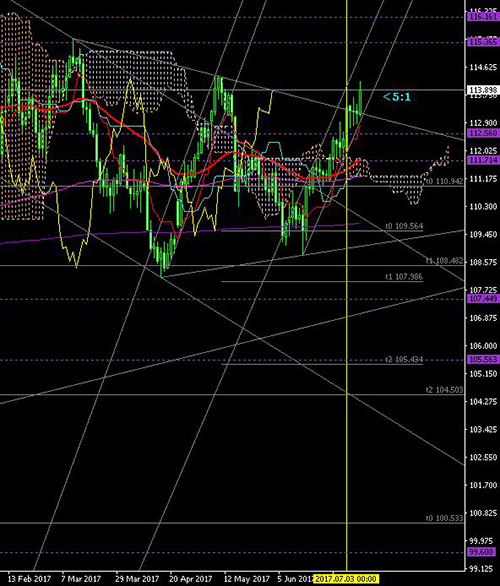Click the 111.714 purple price label
Image resolution: width=500 pixels, height=586 pixels.
483,160
